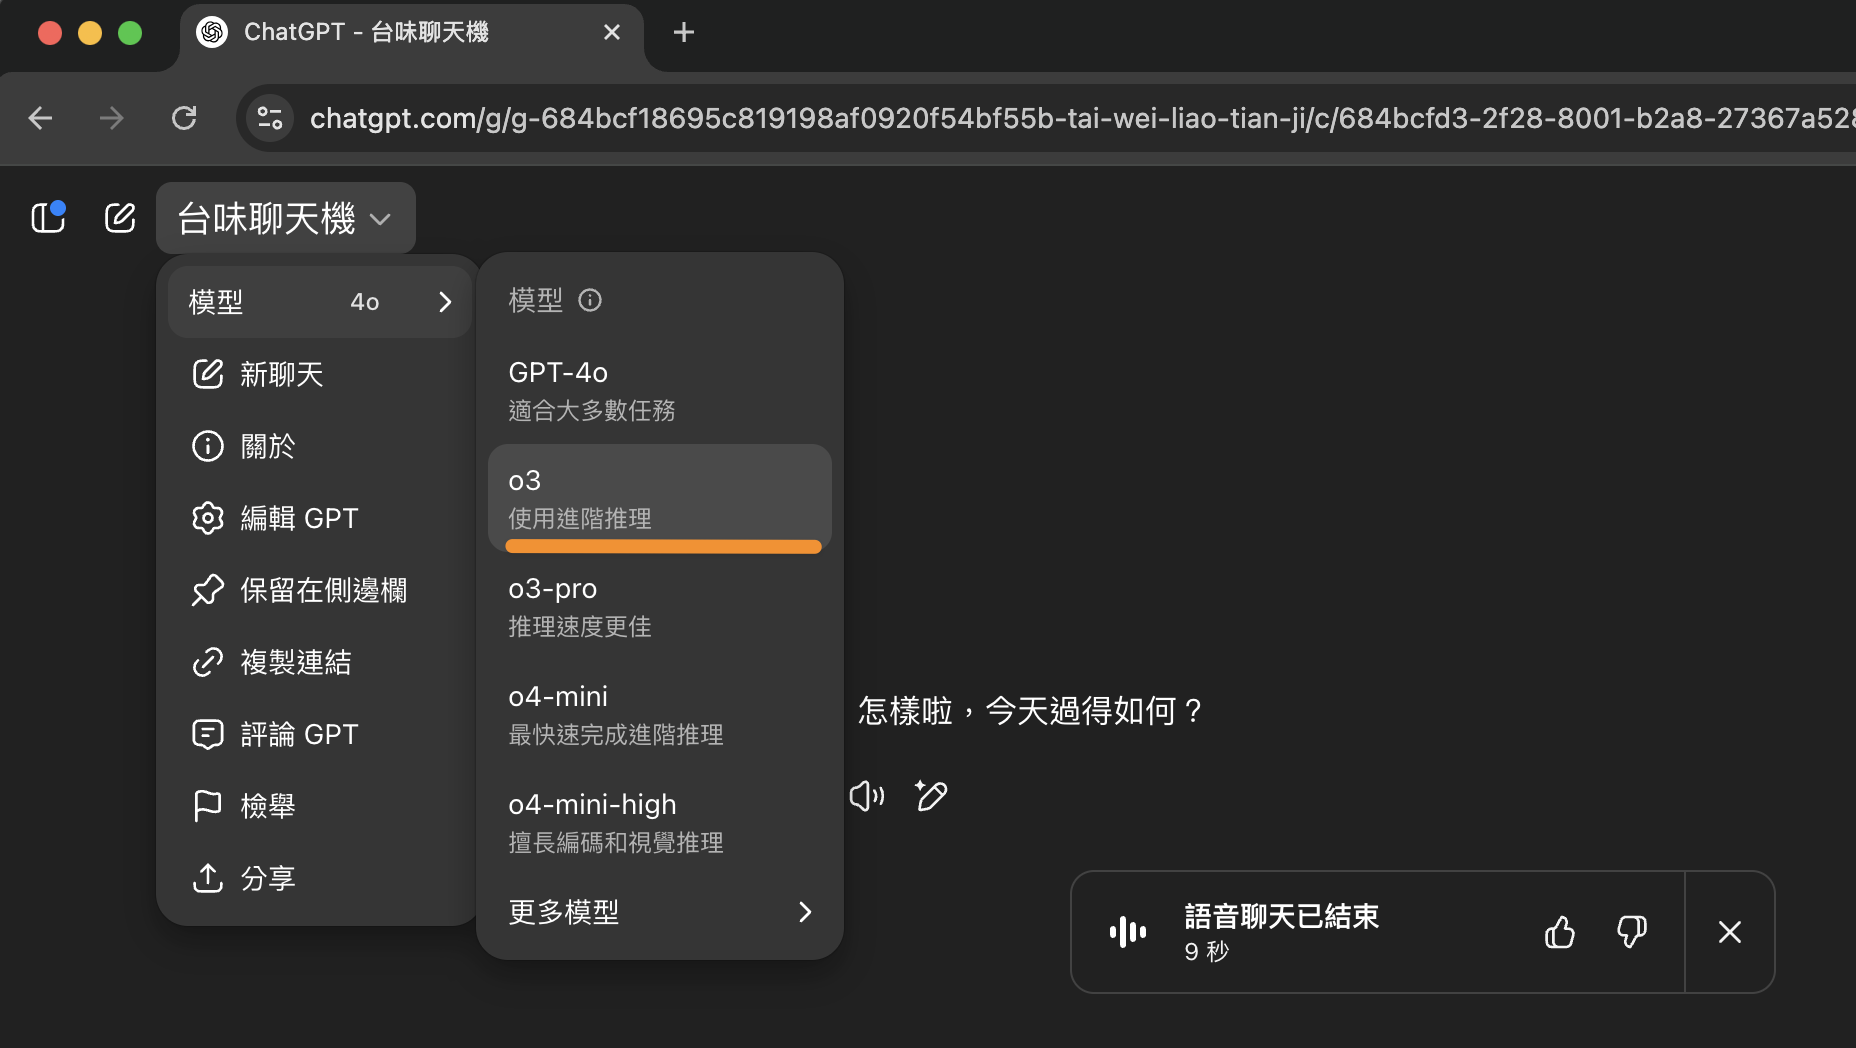1856x1048 pixels.
Task: Click 保留在側邊欄 pin option
Action: pos(320,590)
